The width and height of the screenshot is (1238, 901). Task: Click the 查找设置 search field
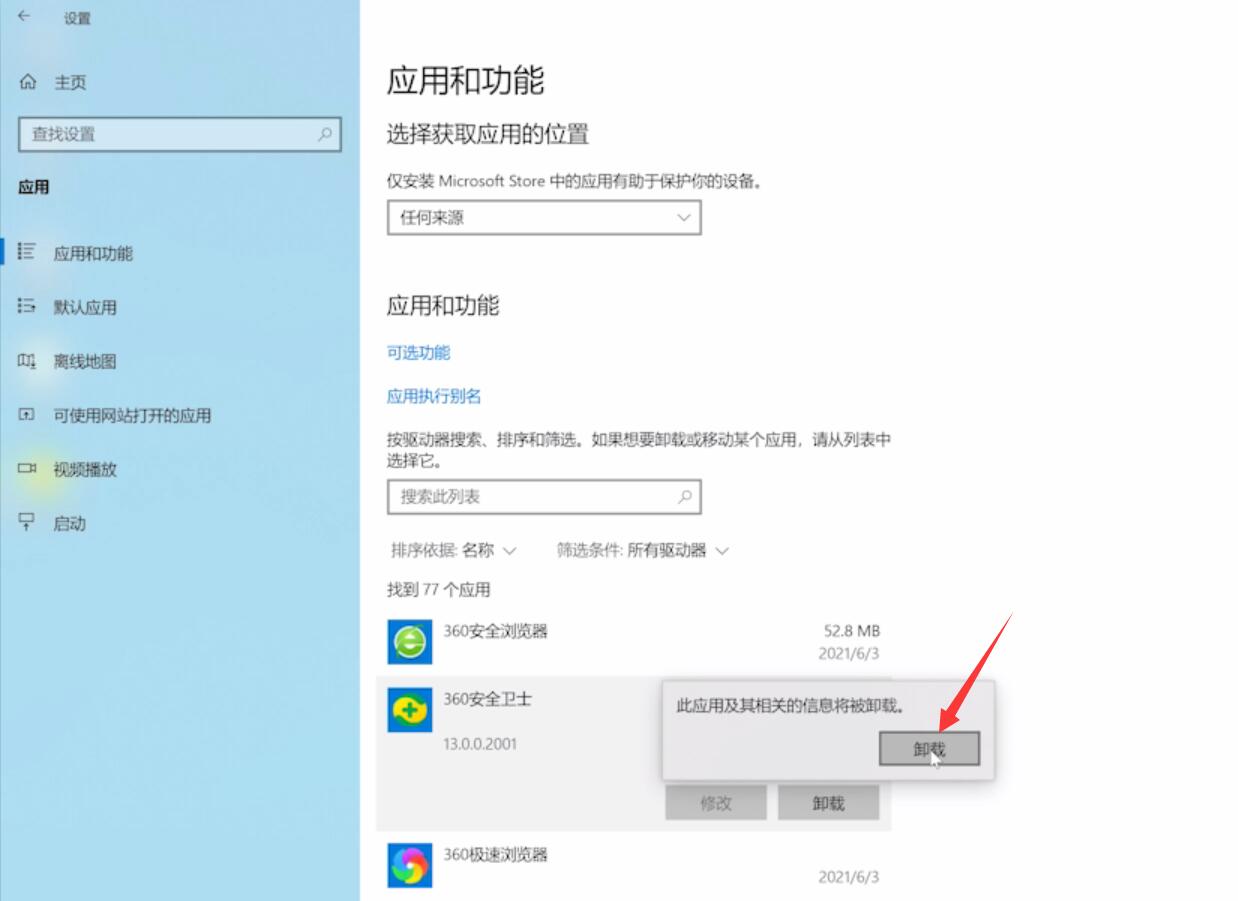click(x=180, y=134)
